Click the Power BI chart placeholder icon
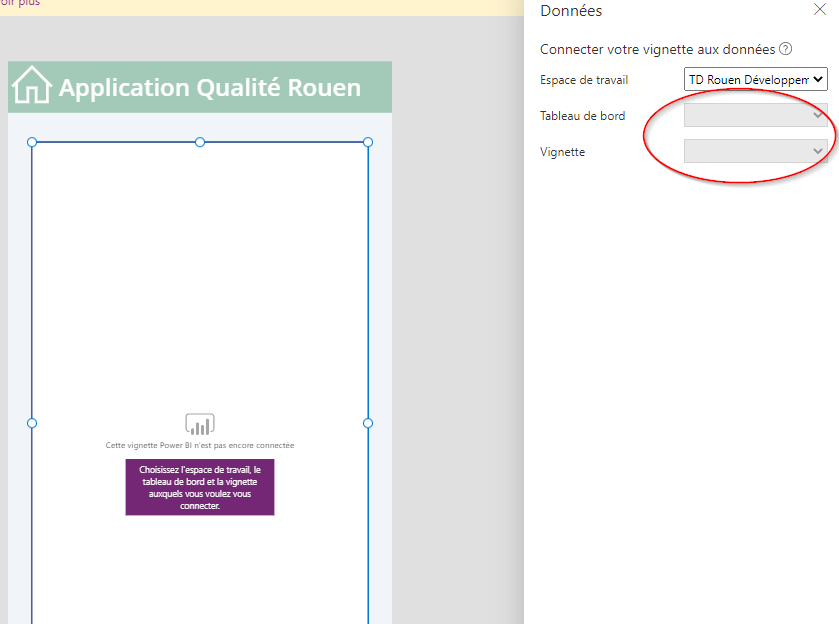Viewport: 839px width, 624px height. click(200, 424)
